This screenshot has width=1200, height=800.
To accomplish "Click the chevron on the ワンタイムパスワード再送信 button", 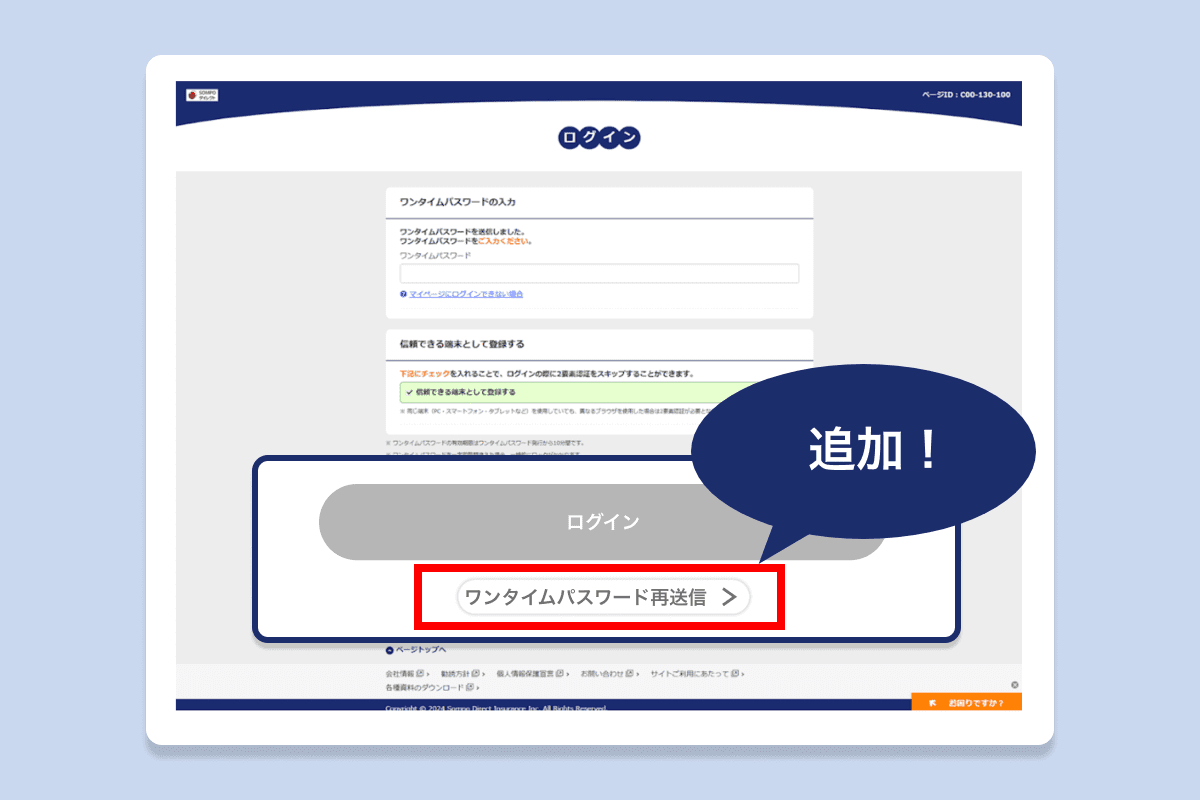I will click(731, 597).
